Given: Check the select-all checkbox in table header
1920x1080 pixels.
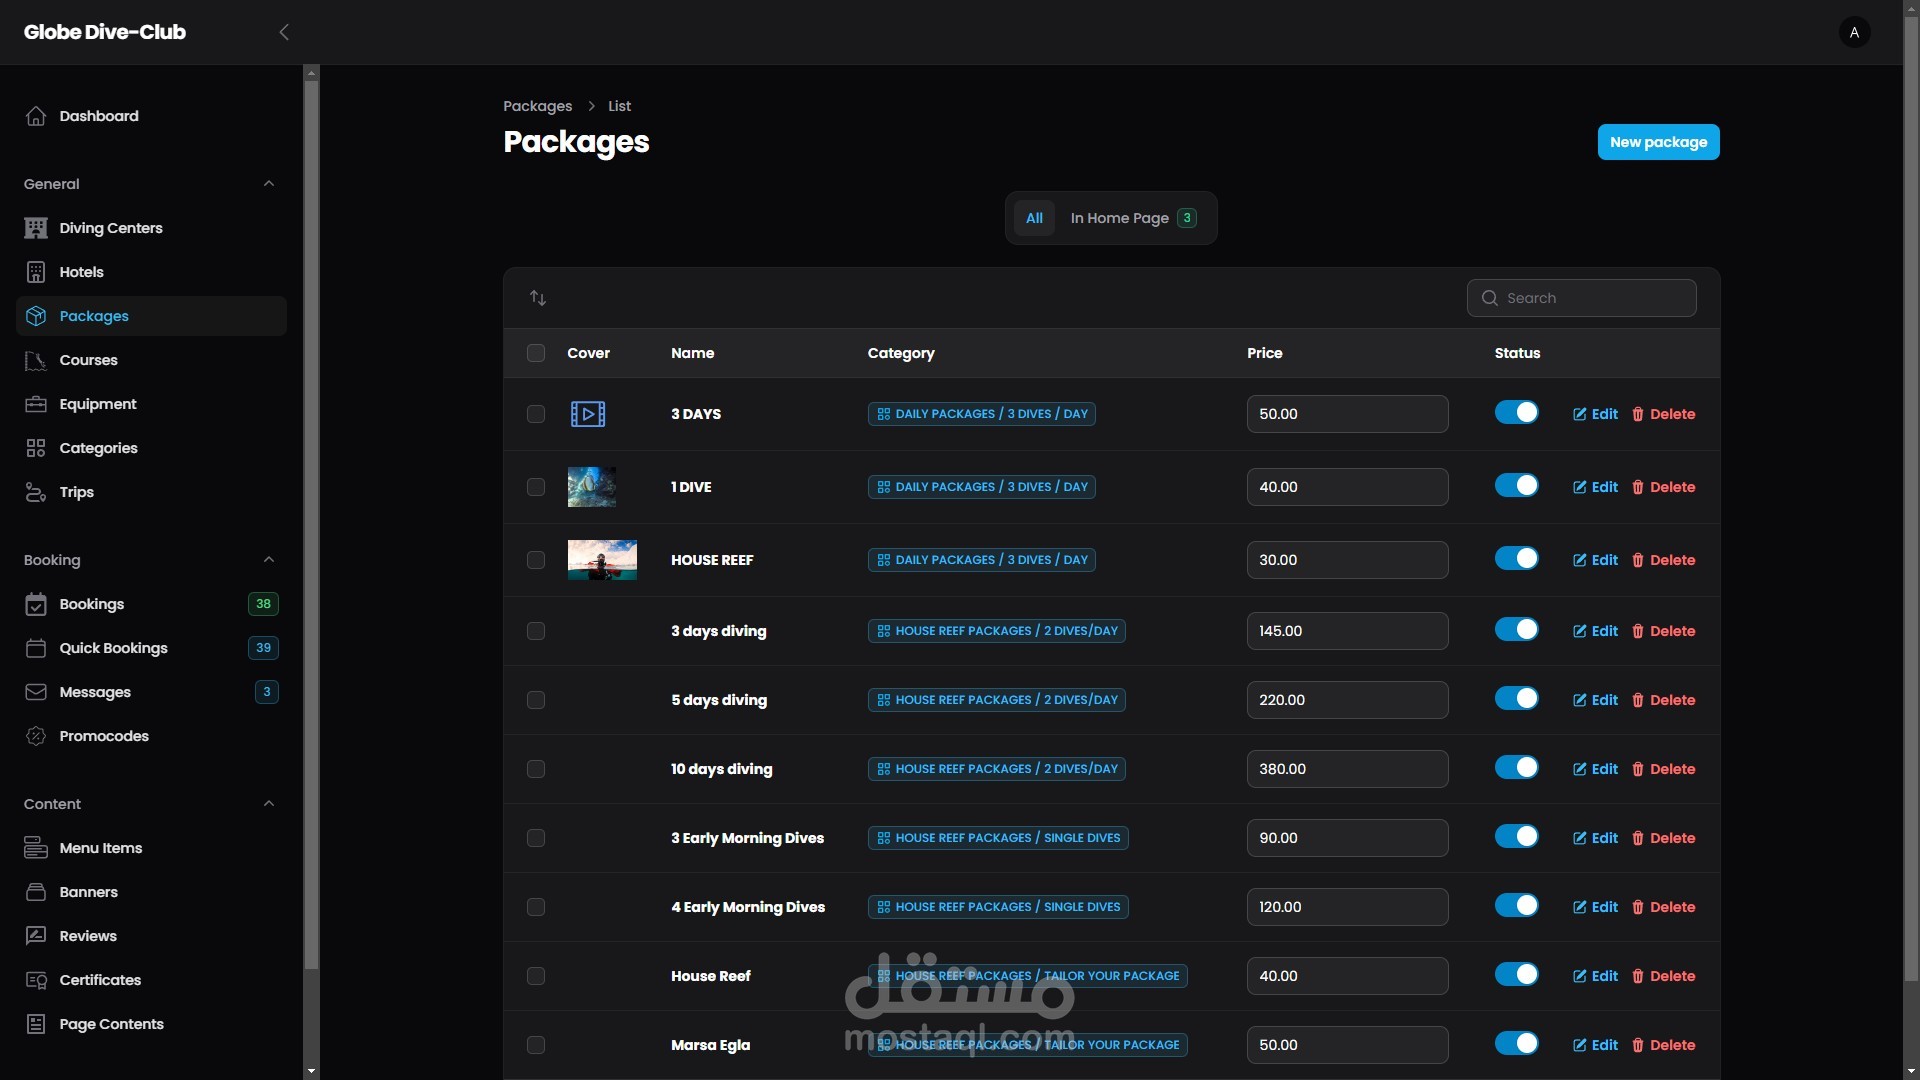Looking at the screenshot, I should click(536, 353).
